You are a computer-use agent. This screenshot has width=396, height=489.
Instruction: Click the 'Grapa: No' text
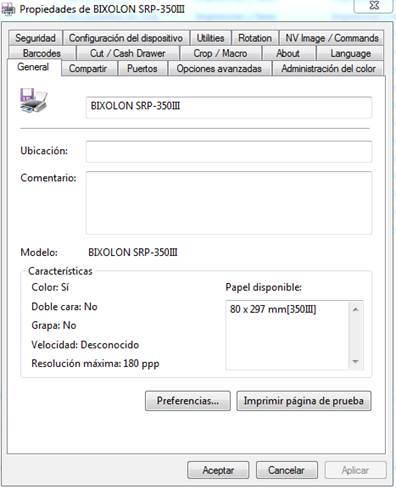click(x=54, y=325)
